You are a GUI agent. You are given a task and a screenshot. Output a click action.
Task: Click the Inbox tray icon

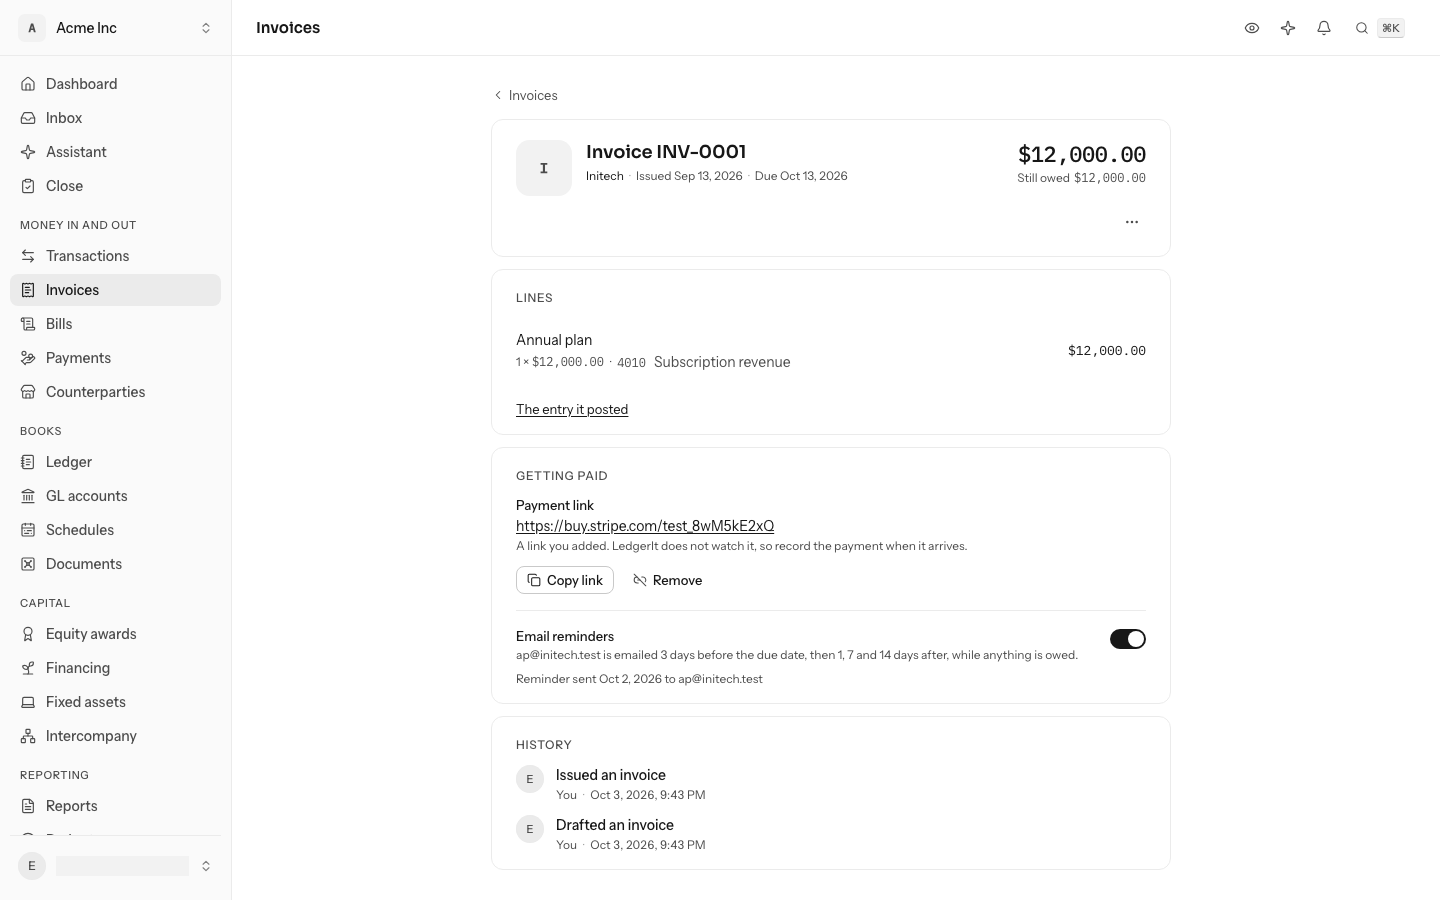click(x=28, y=118)
